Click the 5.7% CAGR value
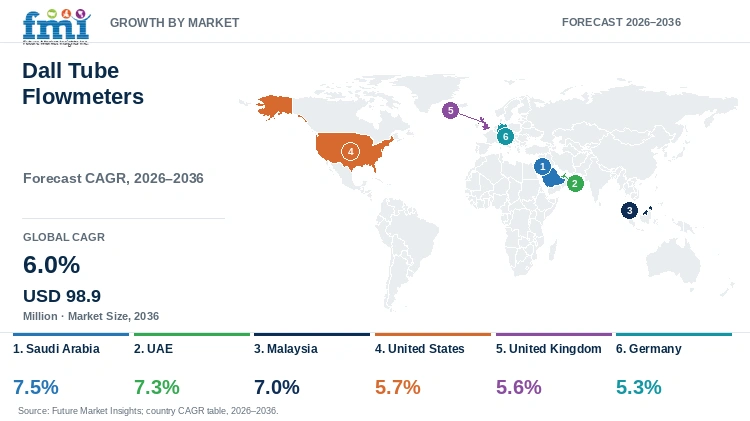Screen dimensions: 750x421 [398, 387]
